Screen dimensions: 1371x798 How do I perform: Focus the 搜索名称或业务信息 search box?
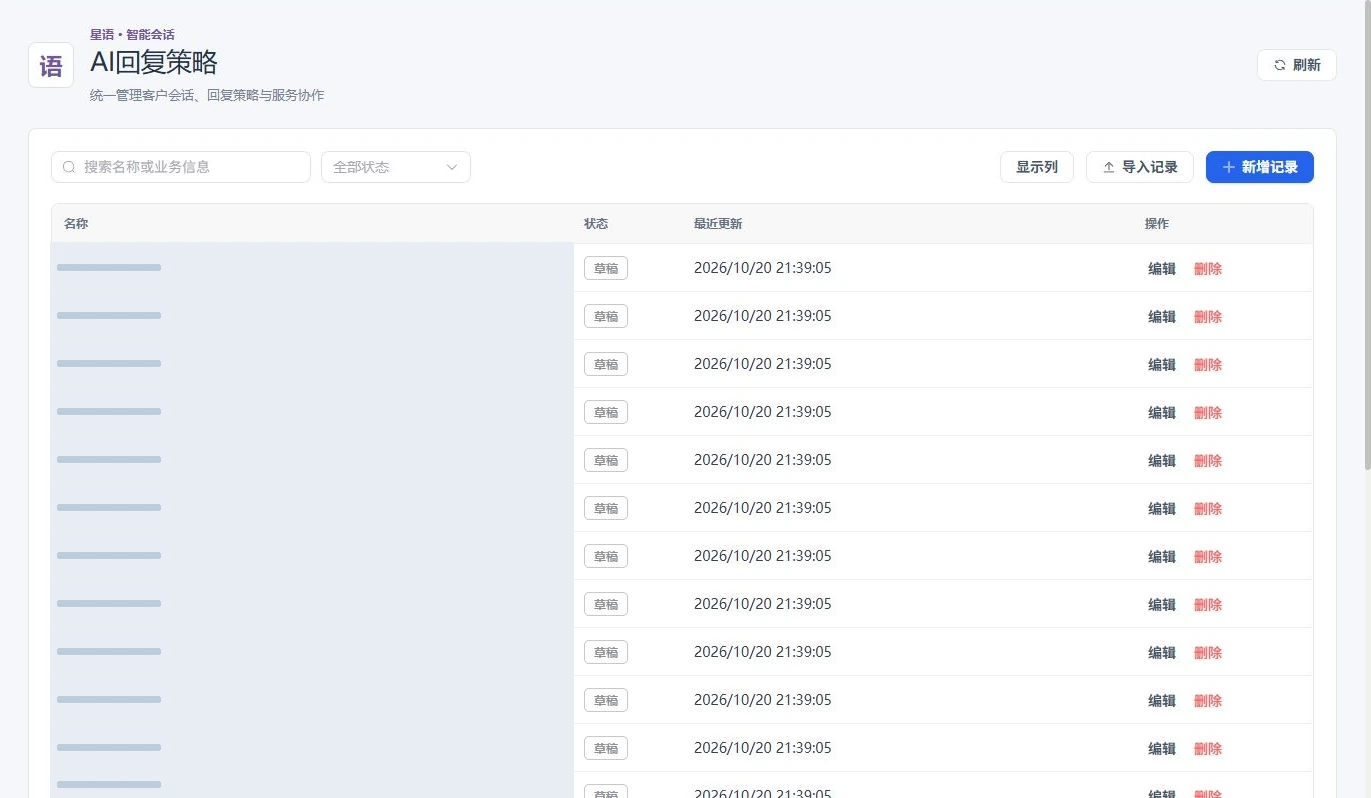[x=181, y=167]
